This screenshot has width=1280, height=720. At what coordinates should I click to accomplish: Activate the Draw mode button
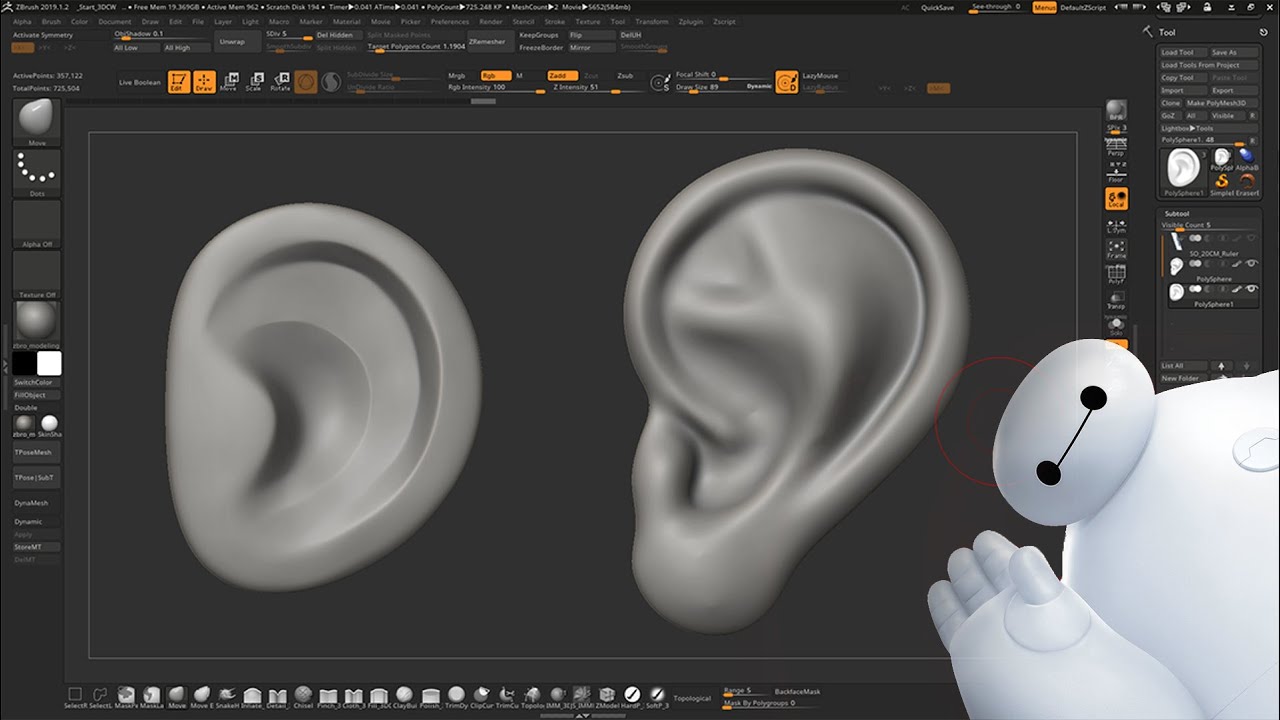coord(204,82)
